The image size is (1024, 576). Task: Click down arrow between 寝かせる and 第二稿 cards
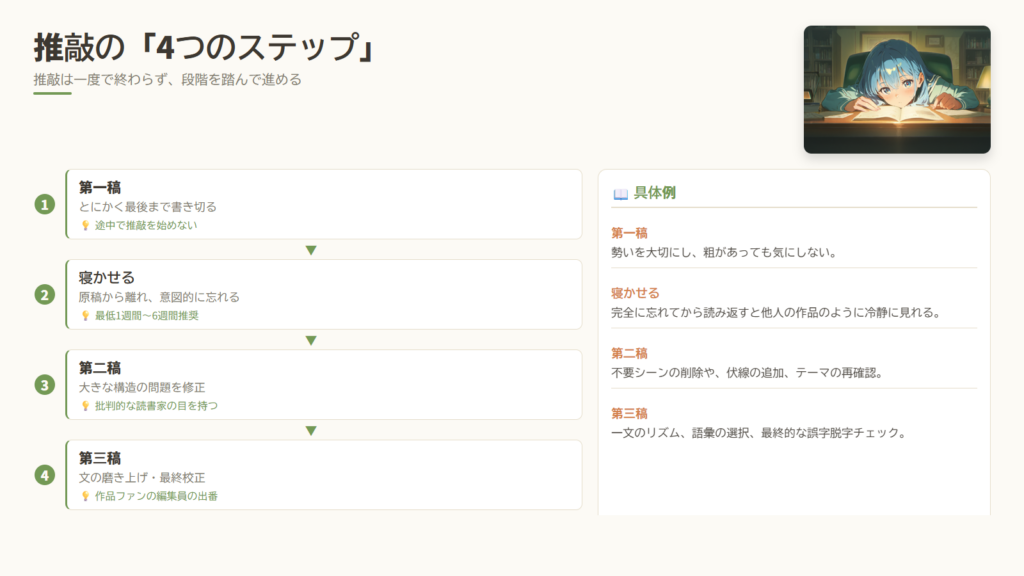tap(311, 340)
